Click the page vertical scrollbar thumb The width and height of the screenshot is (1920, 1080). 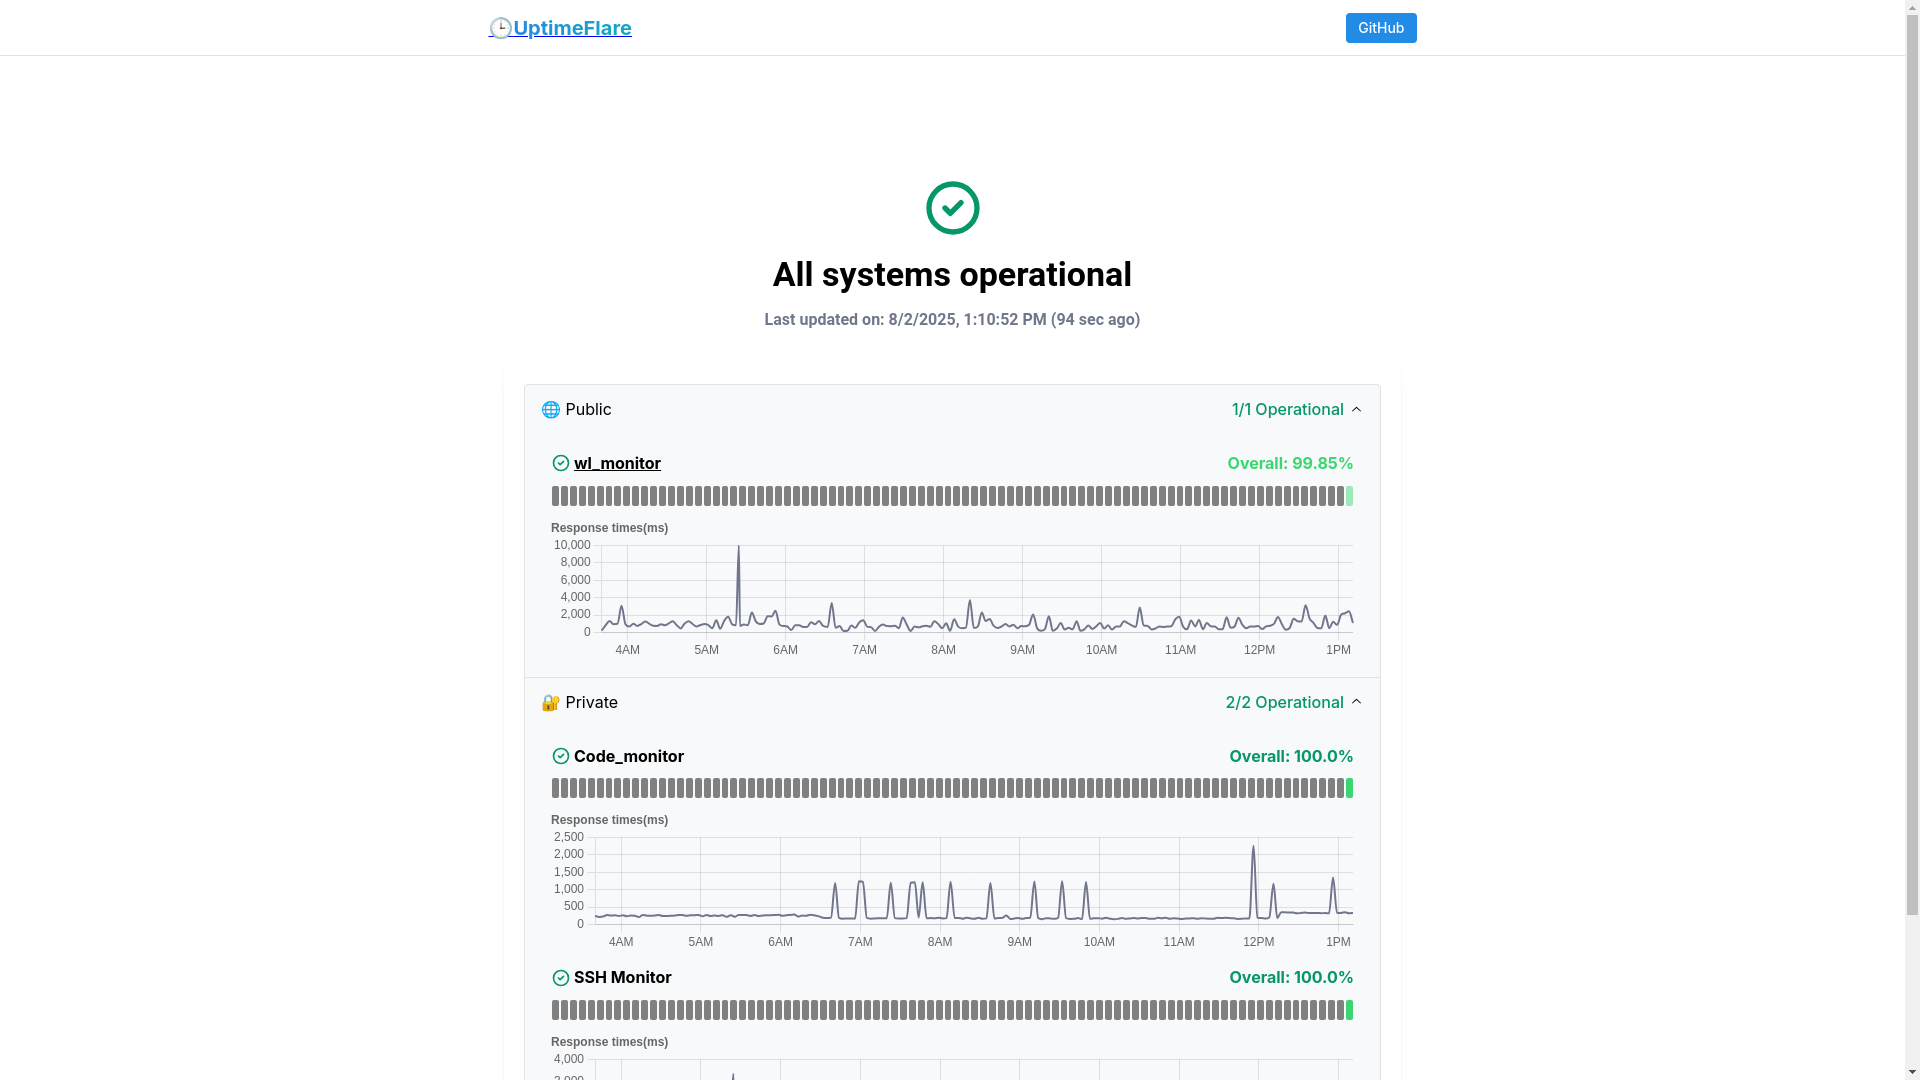pyautogui.click(x=1912, y=464)
